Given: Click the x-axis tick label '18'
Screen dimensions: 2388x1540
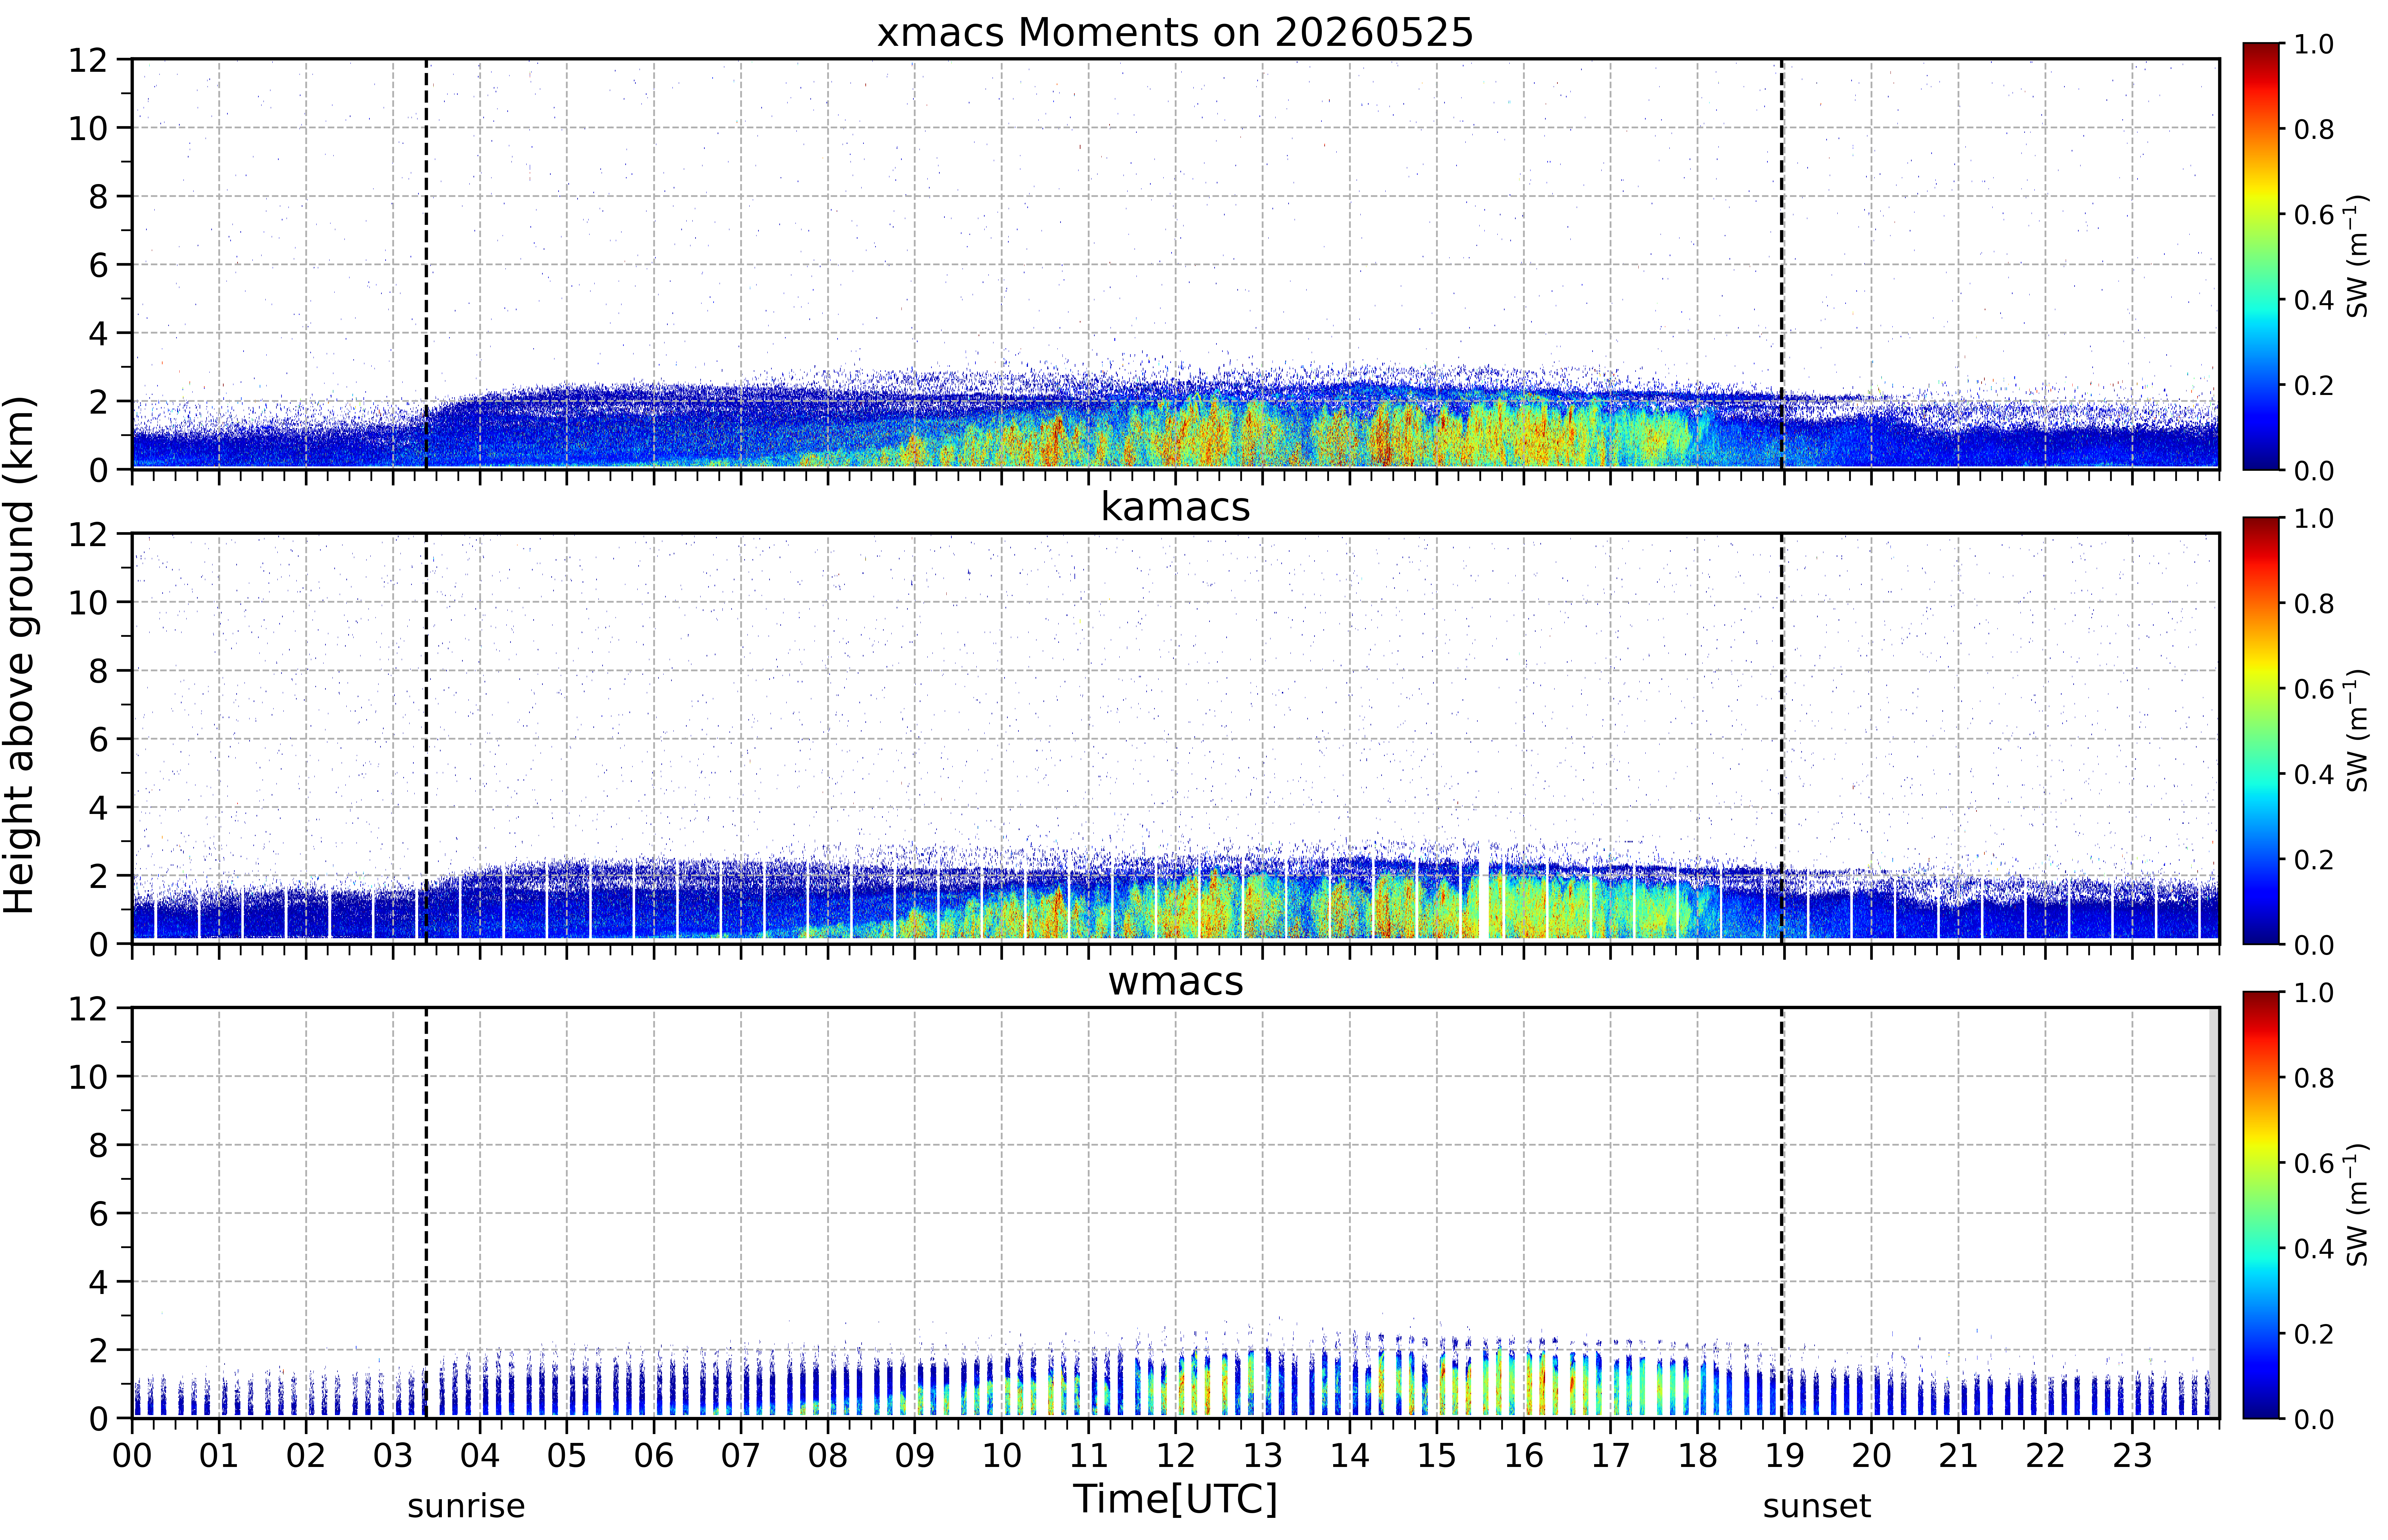Looking at the screenshot, I should pos(1697,1456).
